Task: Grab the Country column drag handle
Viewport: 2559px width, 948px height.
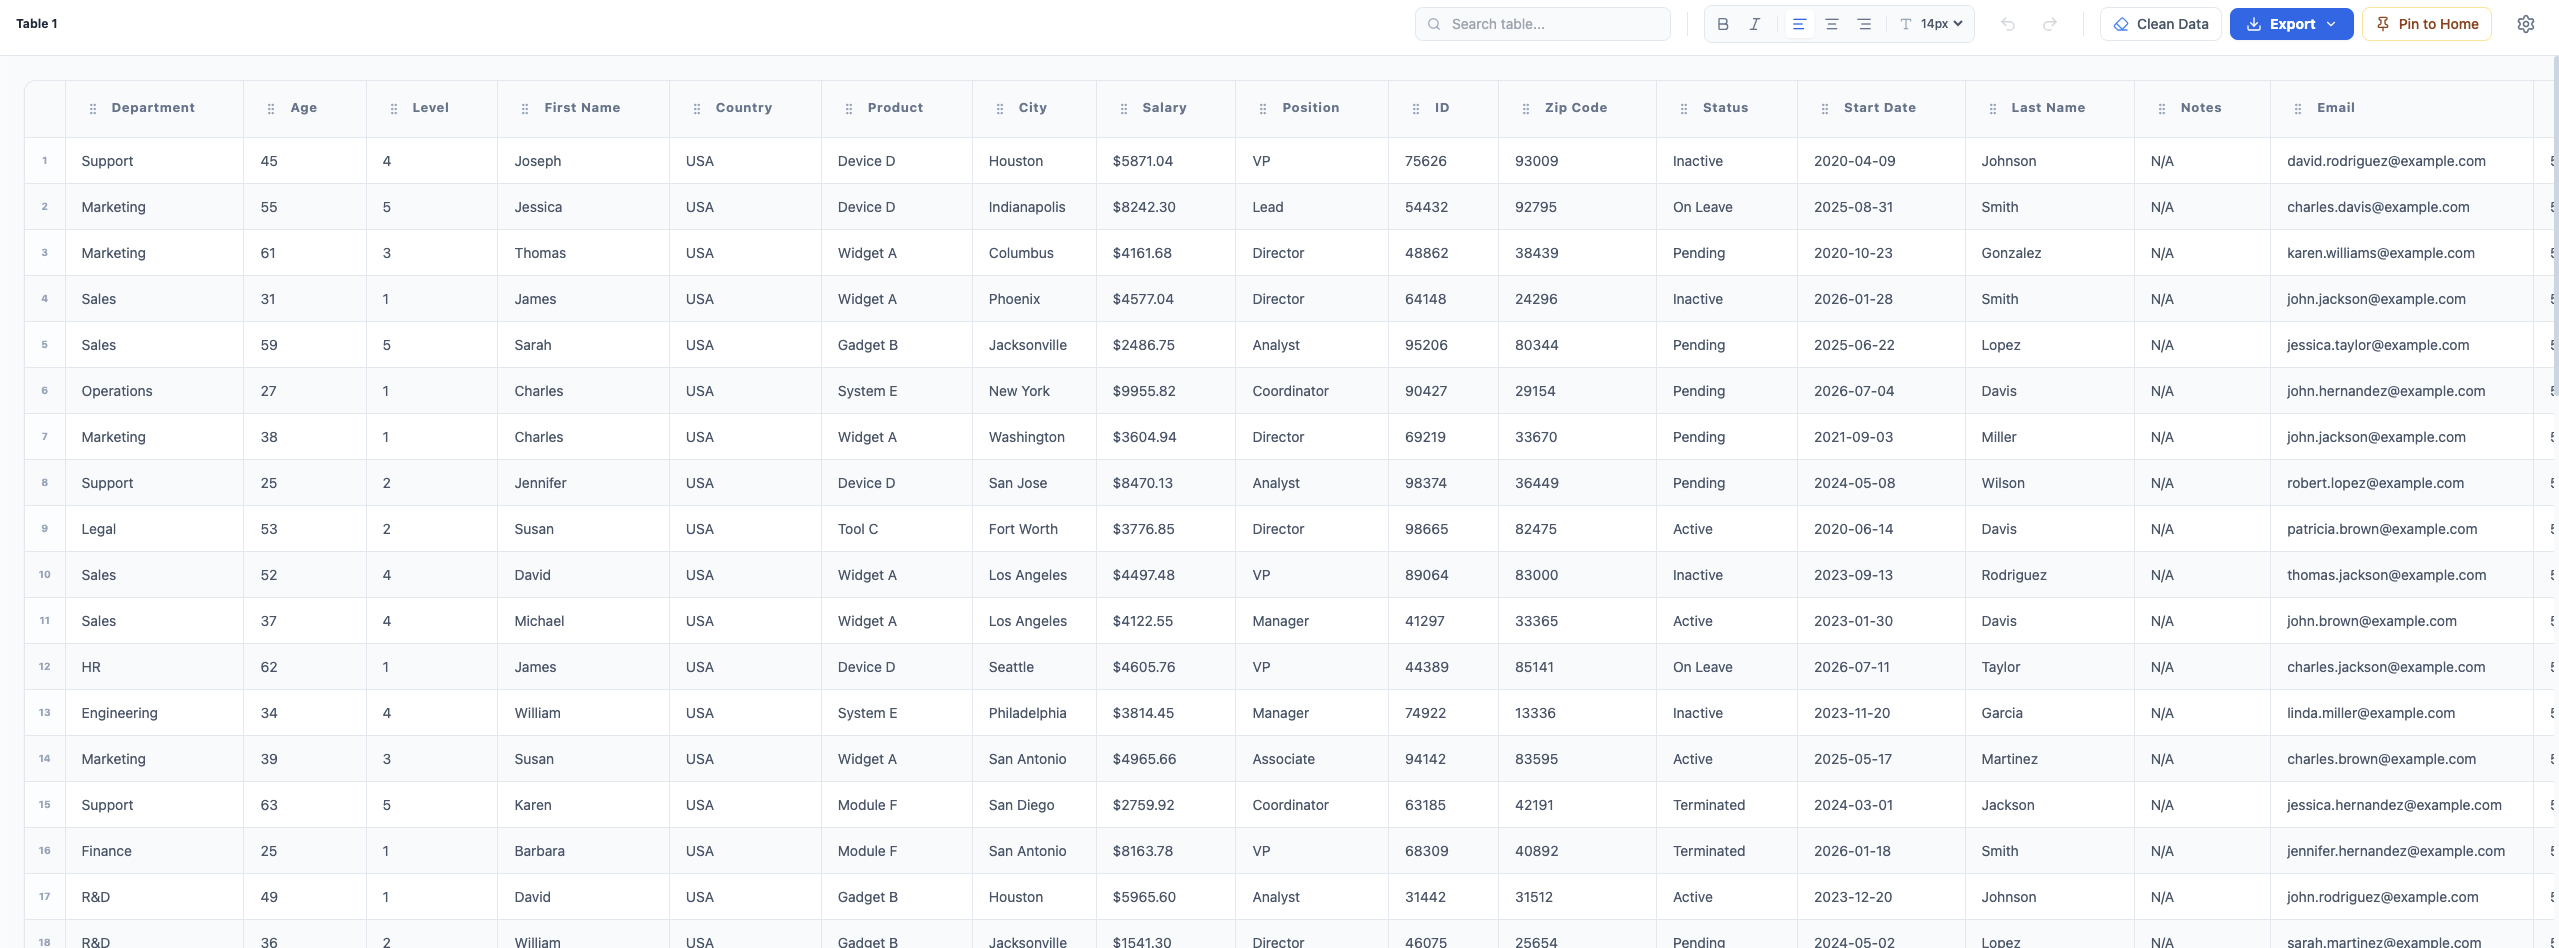Action: click(x=697, y=109)
